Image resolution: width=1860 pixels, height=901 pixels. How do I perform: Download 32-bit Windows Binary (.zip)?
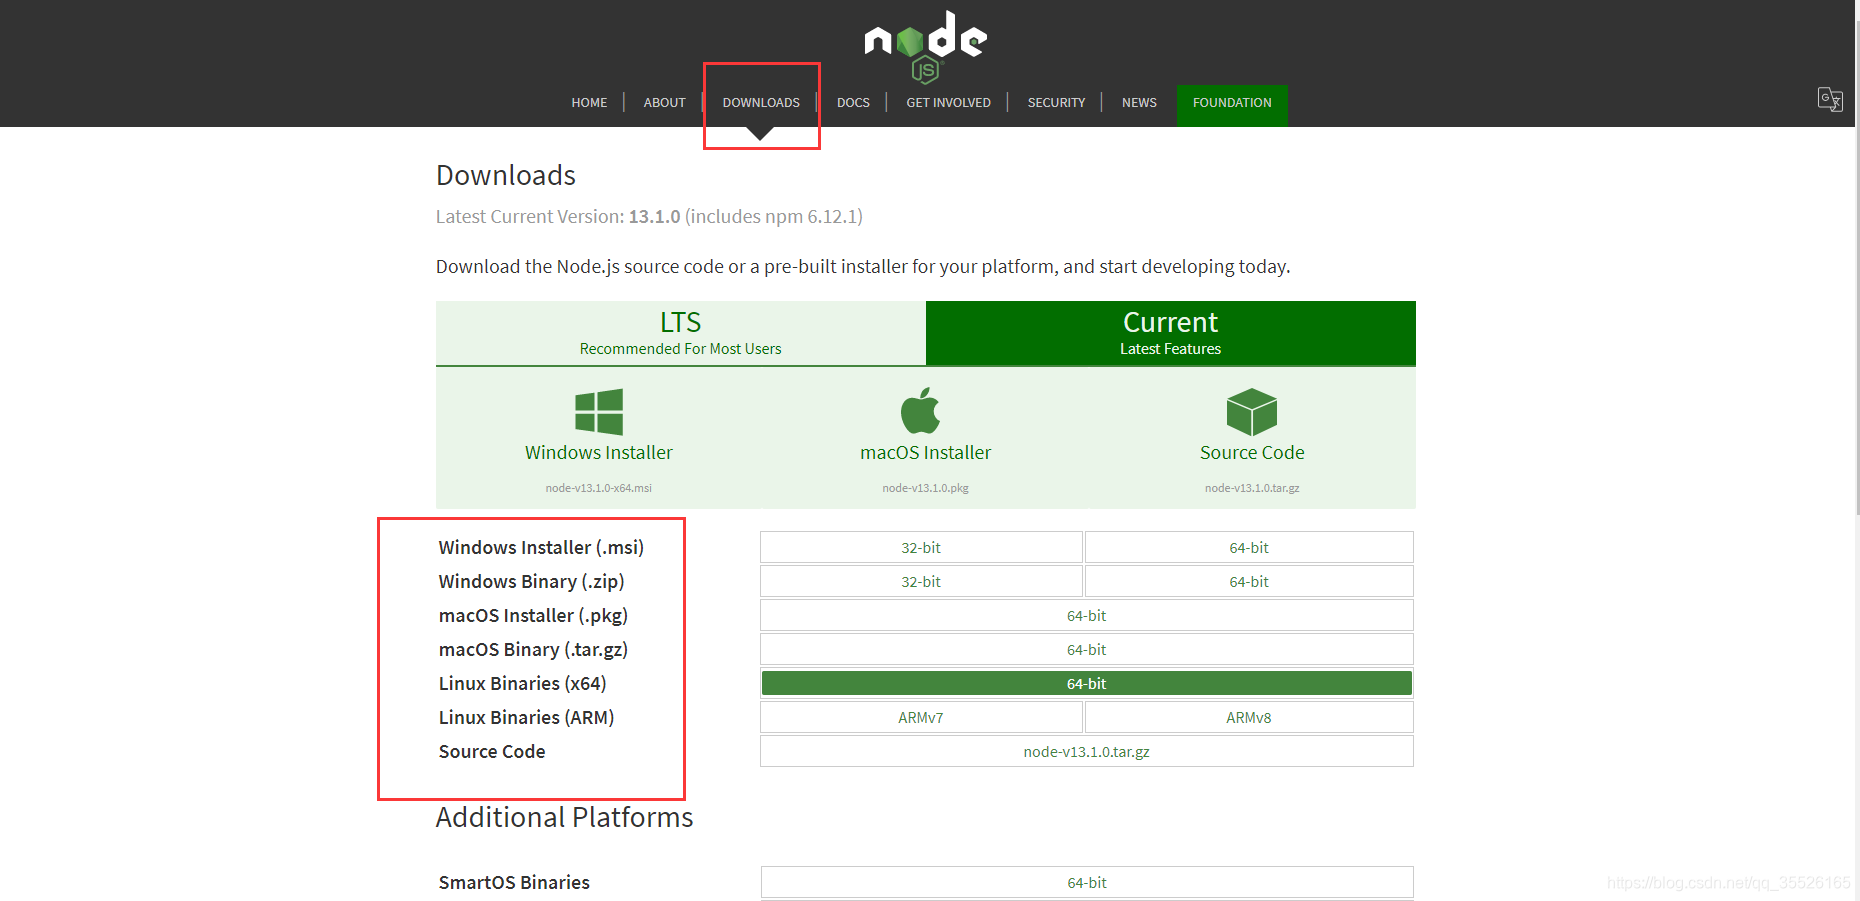pos(921,581)
